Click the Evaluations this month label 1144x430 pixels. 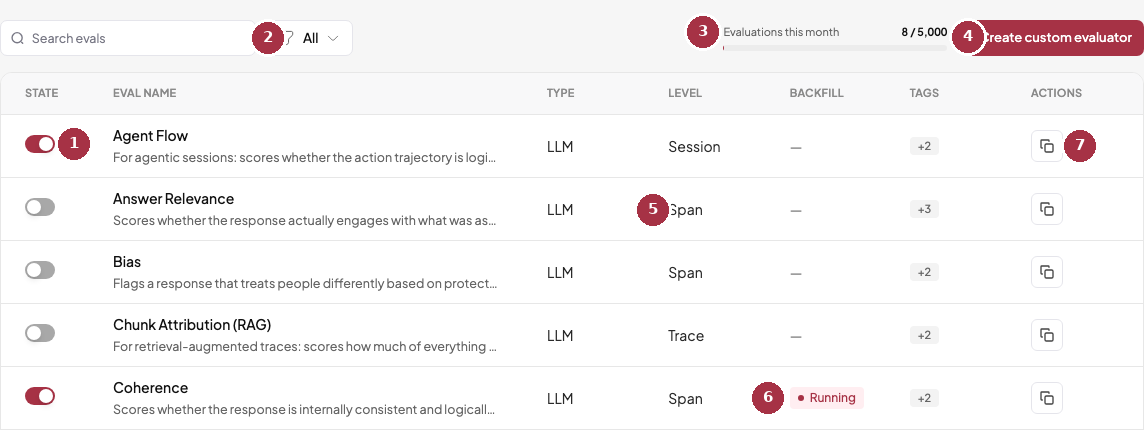(x=781, y=32)
